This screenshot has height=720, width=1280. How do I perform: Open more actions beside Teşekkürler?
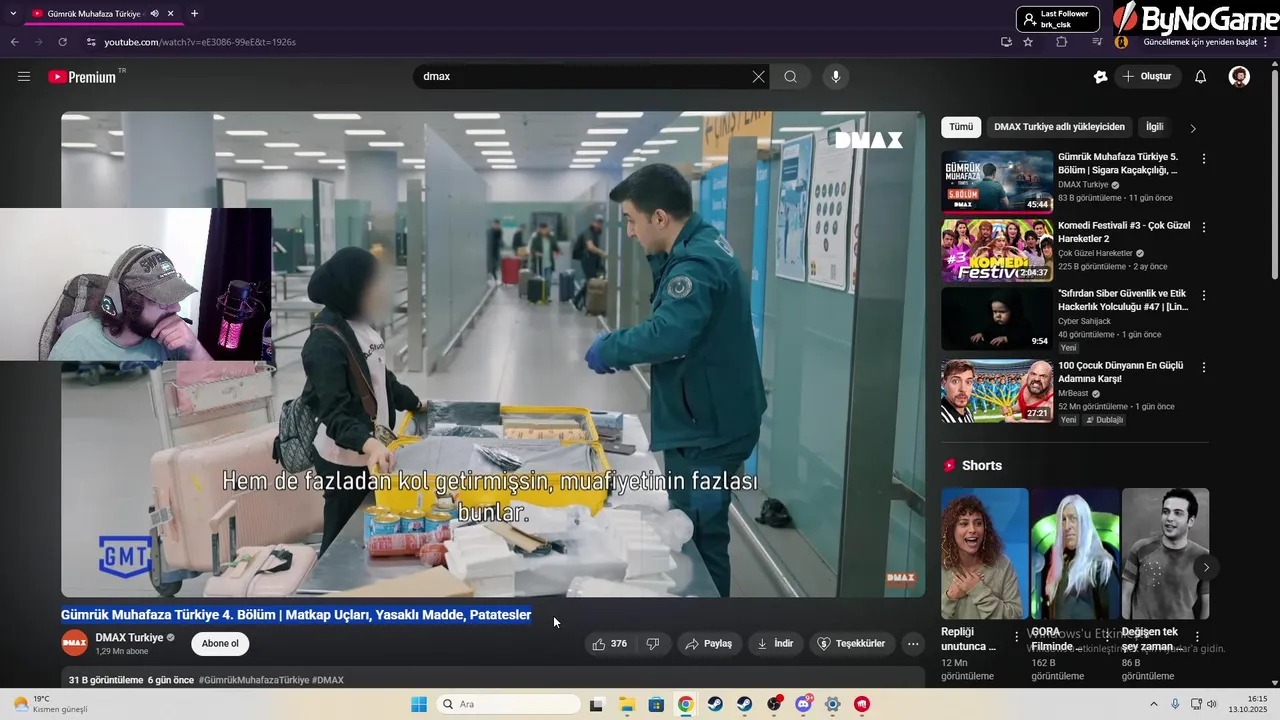[x=913, y=644]
